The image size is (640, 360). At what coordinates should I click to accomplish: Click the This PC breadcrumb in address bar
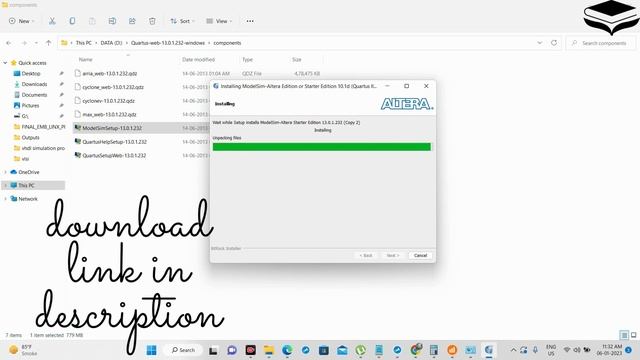pos(84,43)
